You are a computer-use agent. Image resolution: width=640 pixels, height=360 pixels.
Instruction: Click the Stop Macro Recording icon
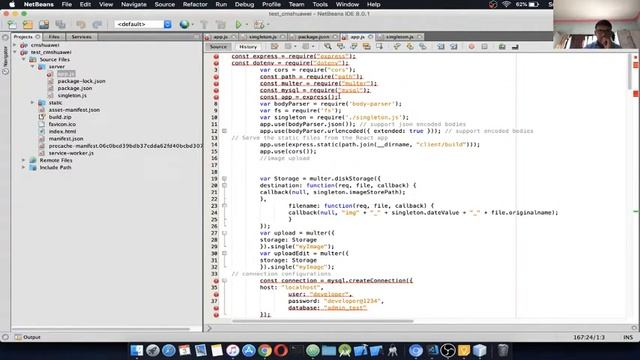click(x=484, y=47)
